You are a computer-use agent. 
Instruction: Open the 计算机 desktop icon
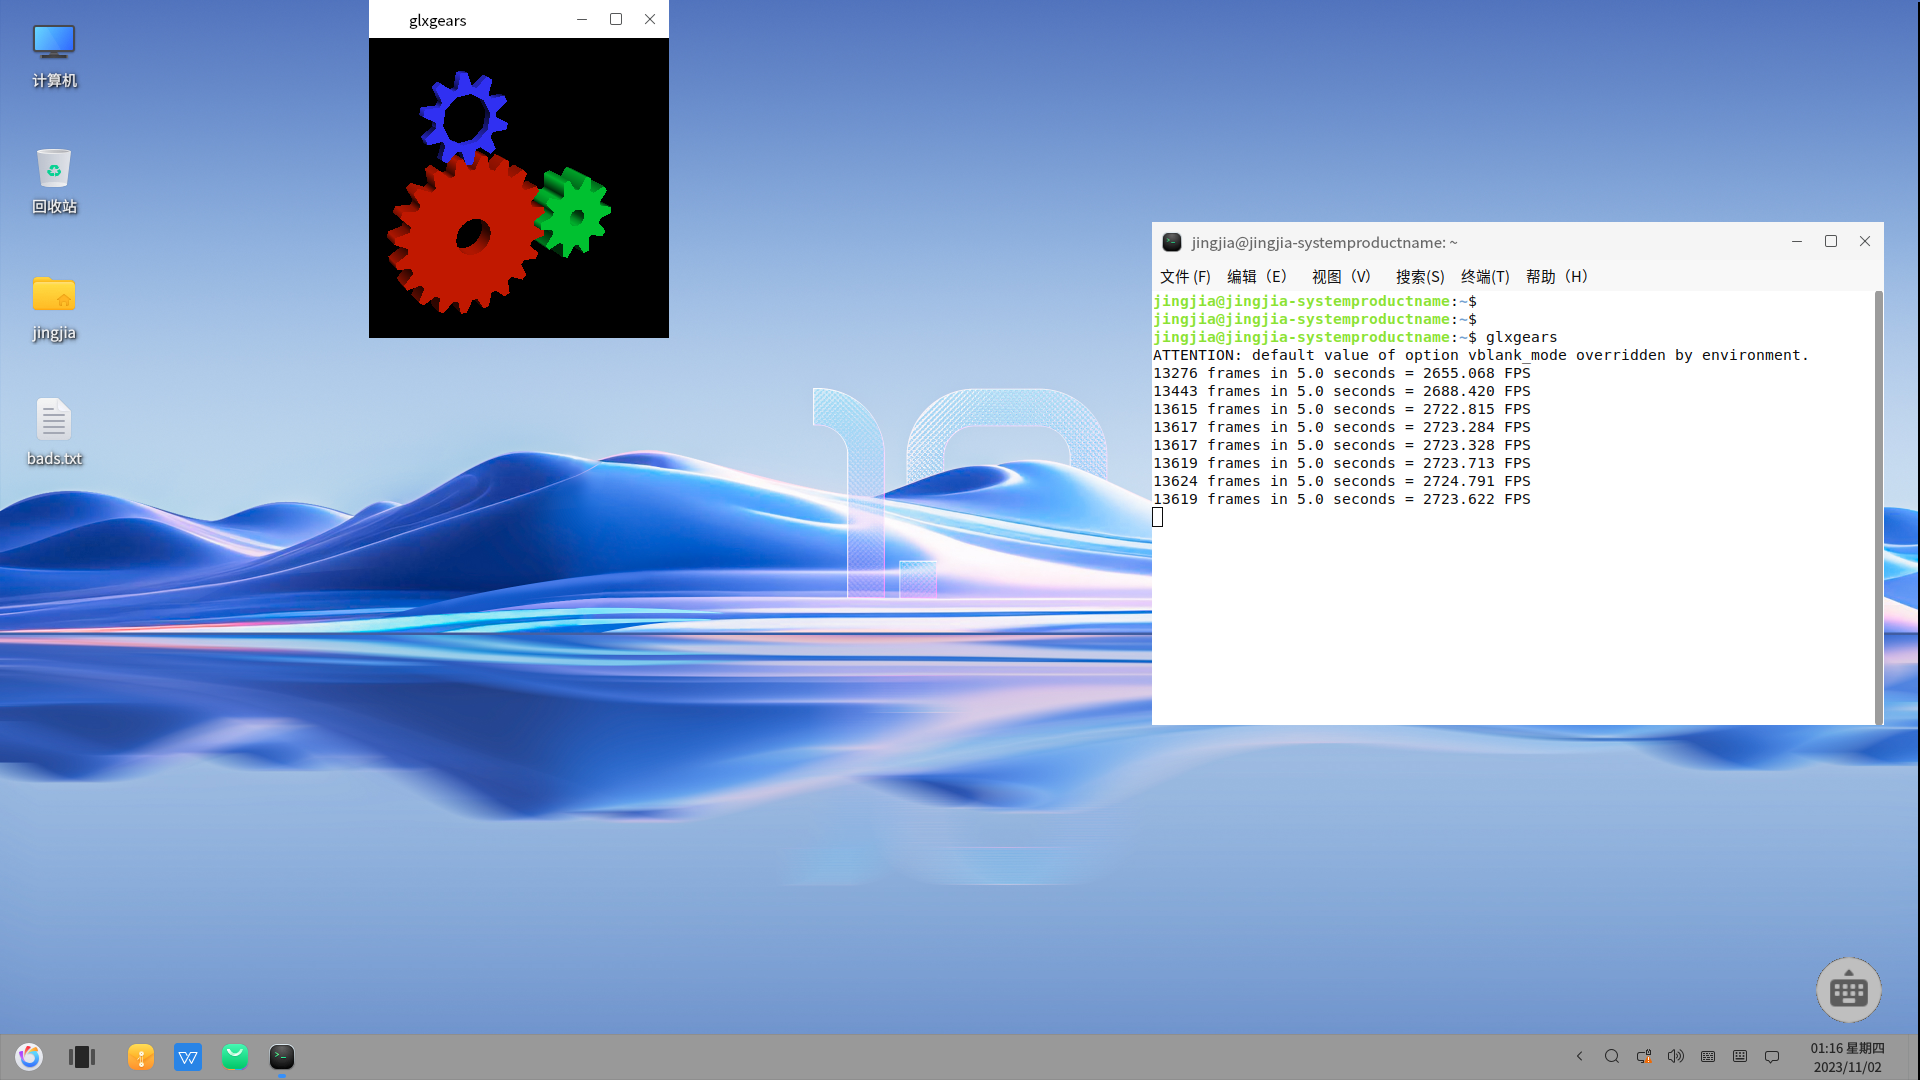[54, 55]
